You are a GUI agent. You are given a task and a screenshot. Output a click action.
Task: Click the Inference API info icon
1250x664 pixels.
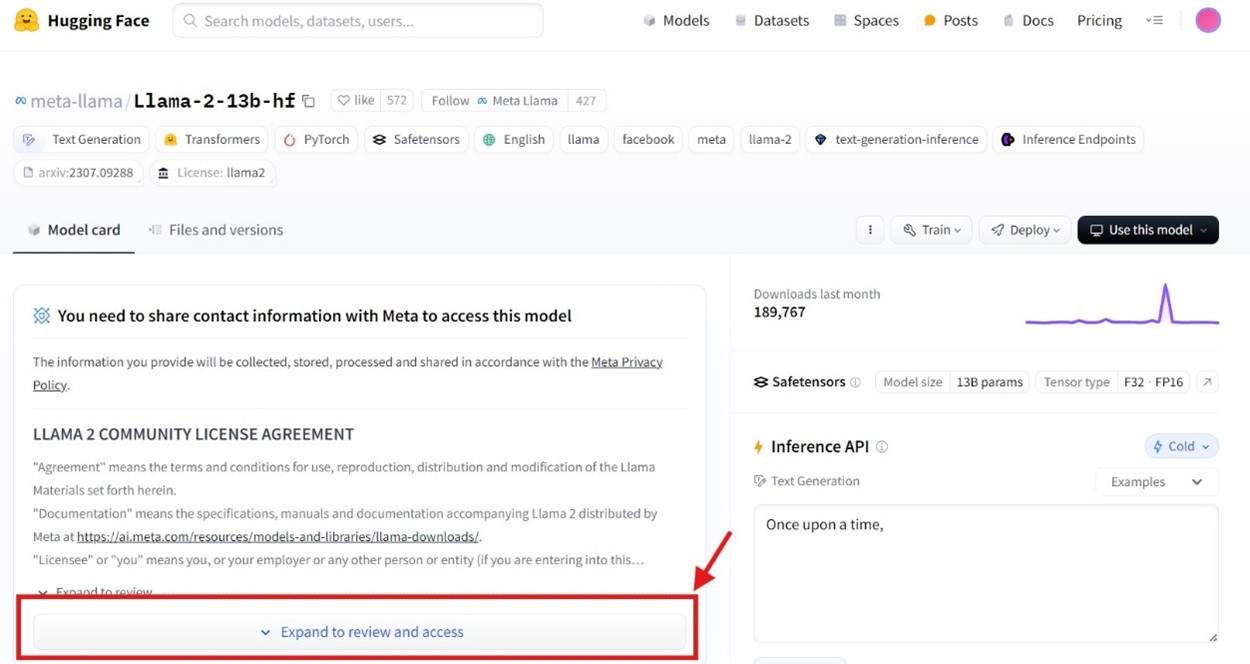[882, 447]
